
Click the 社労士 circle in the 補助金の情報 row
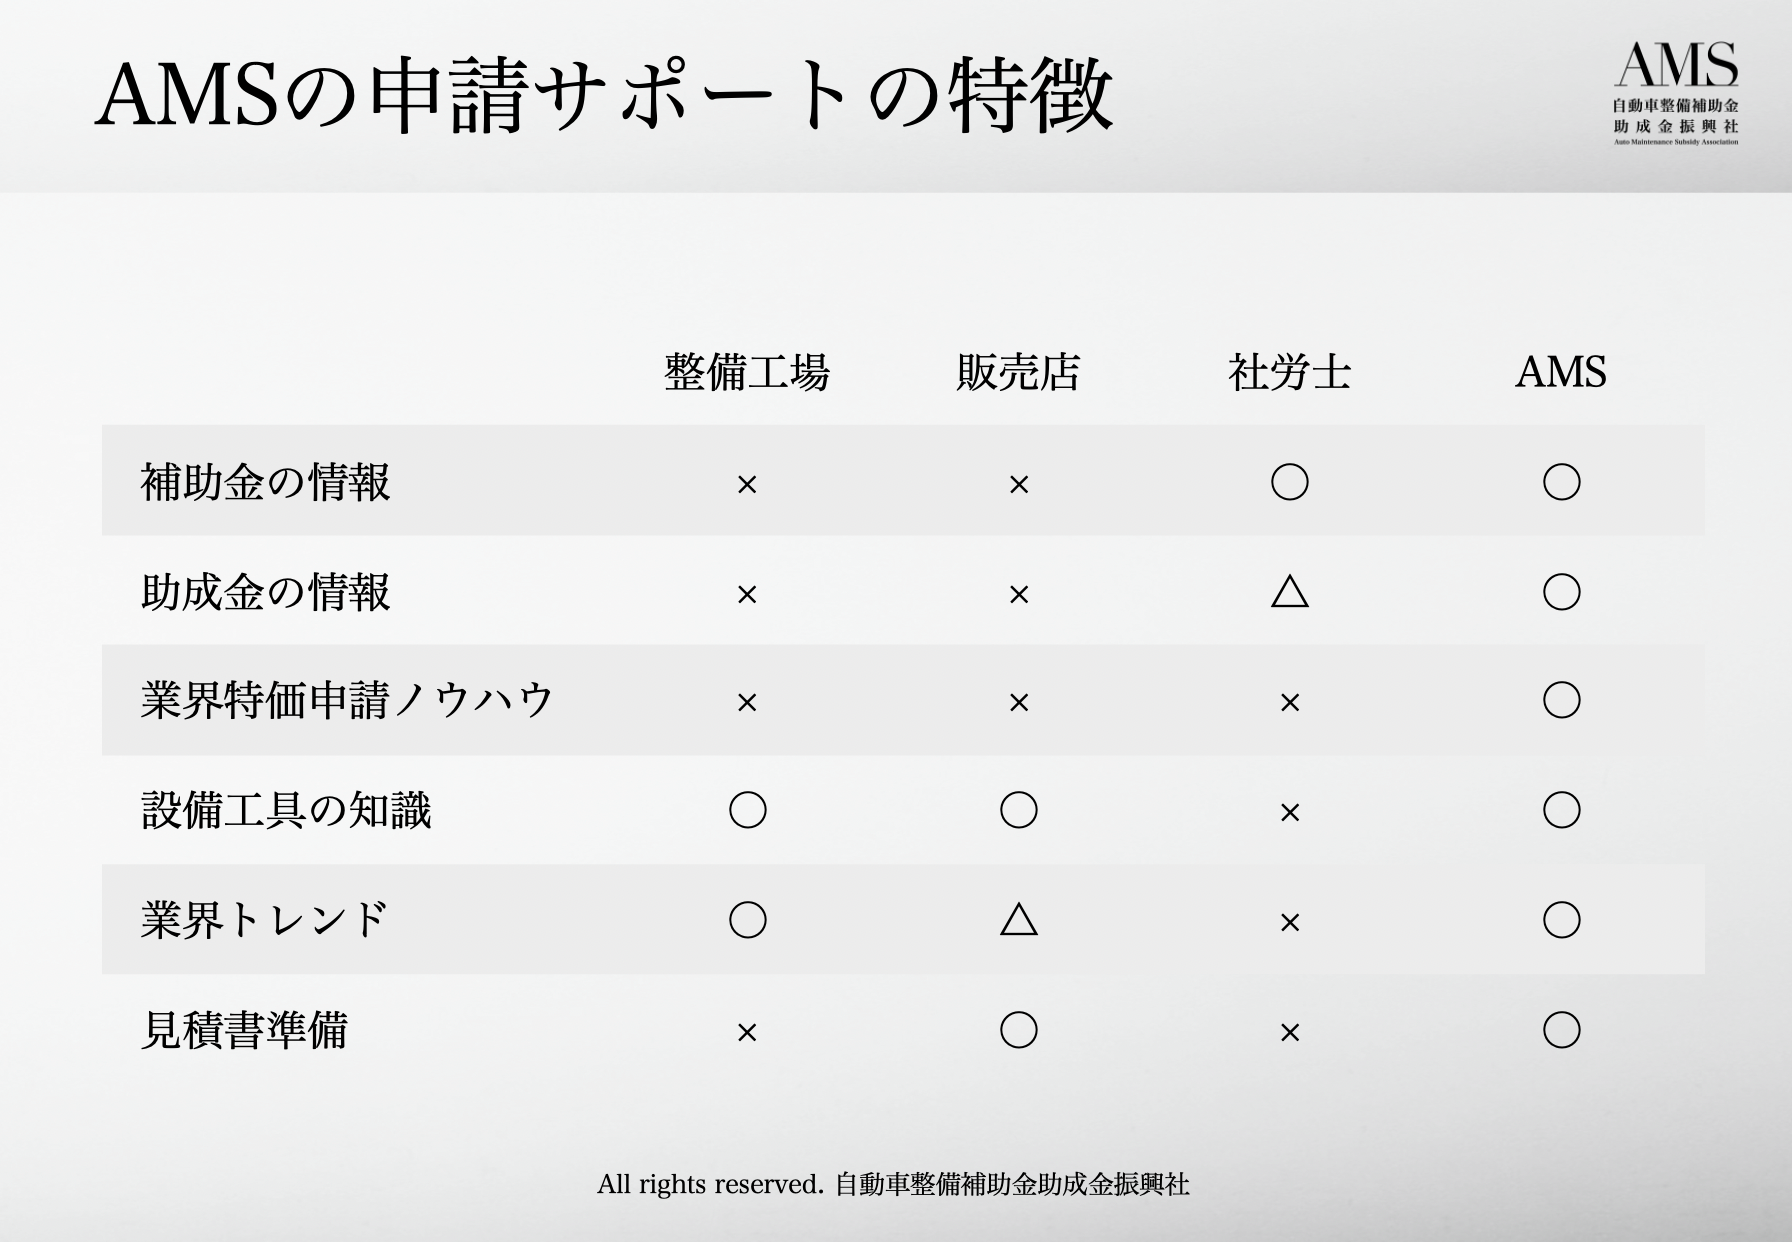click(1289, 482)
